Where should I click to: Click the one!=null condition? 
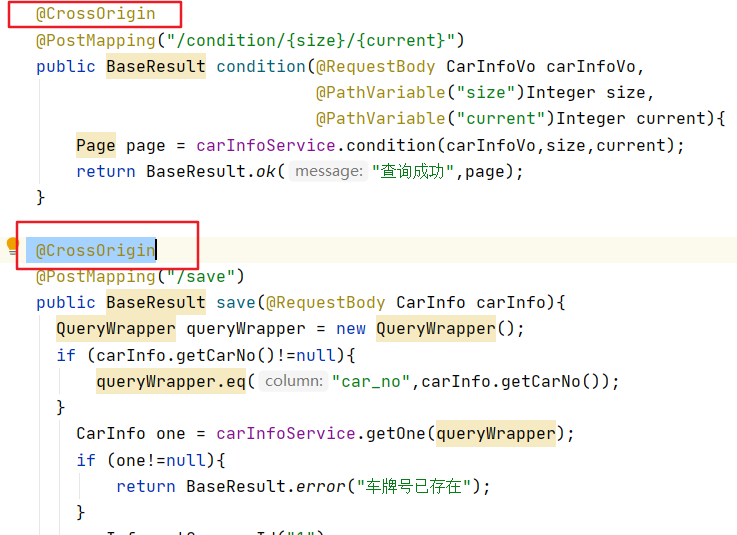(x=161, y=460)
